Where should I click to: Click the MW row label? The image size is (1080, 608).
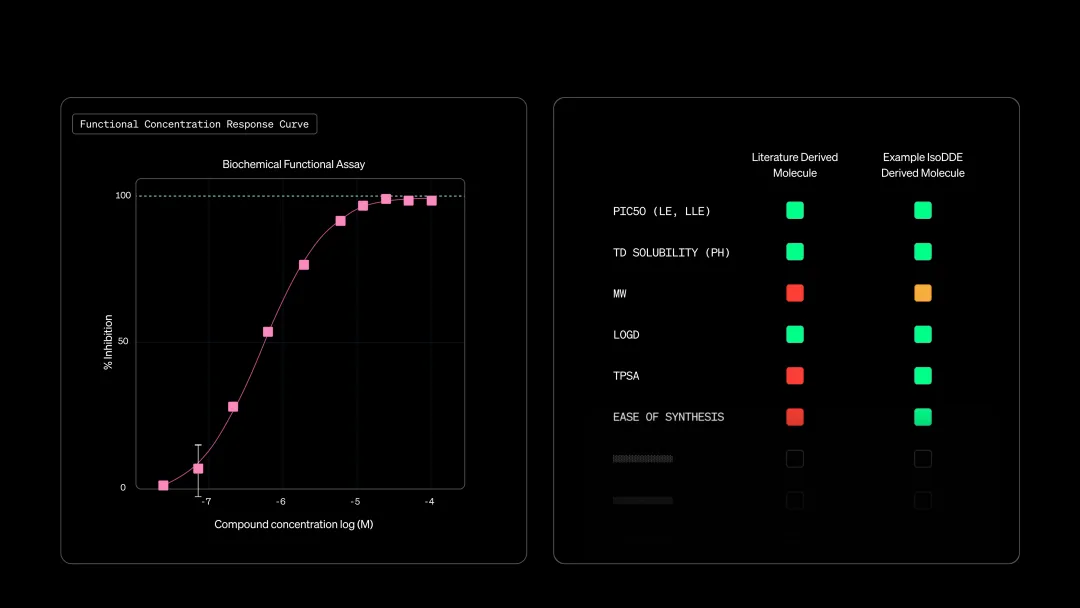pos(620,293)
